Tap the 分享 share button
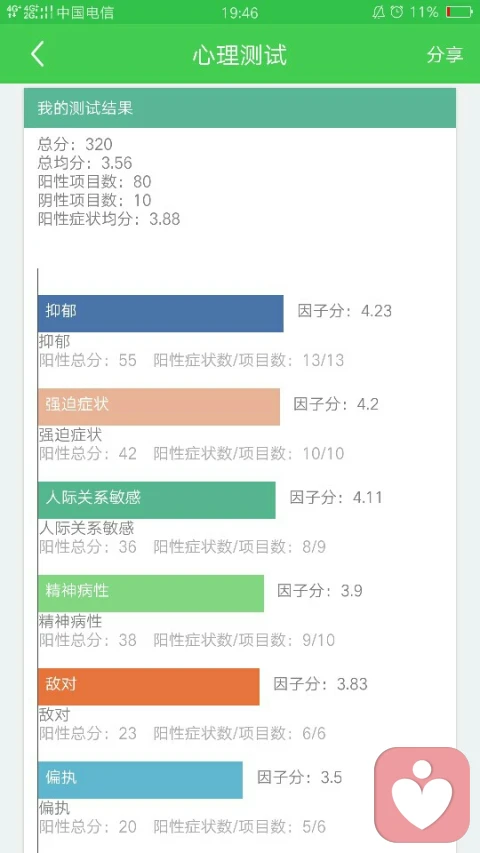The width and height of the screenshot is (480, 853). tap(445, 54)
